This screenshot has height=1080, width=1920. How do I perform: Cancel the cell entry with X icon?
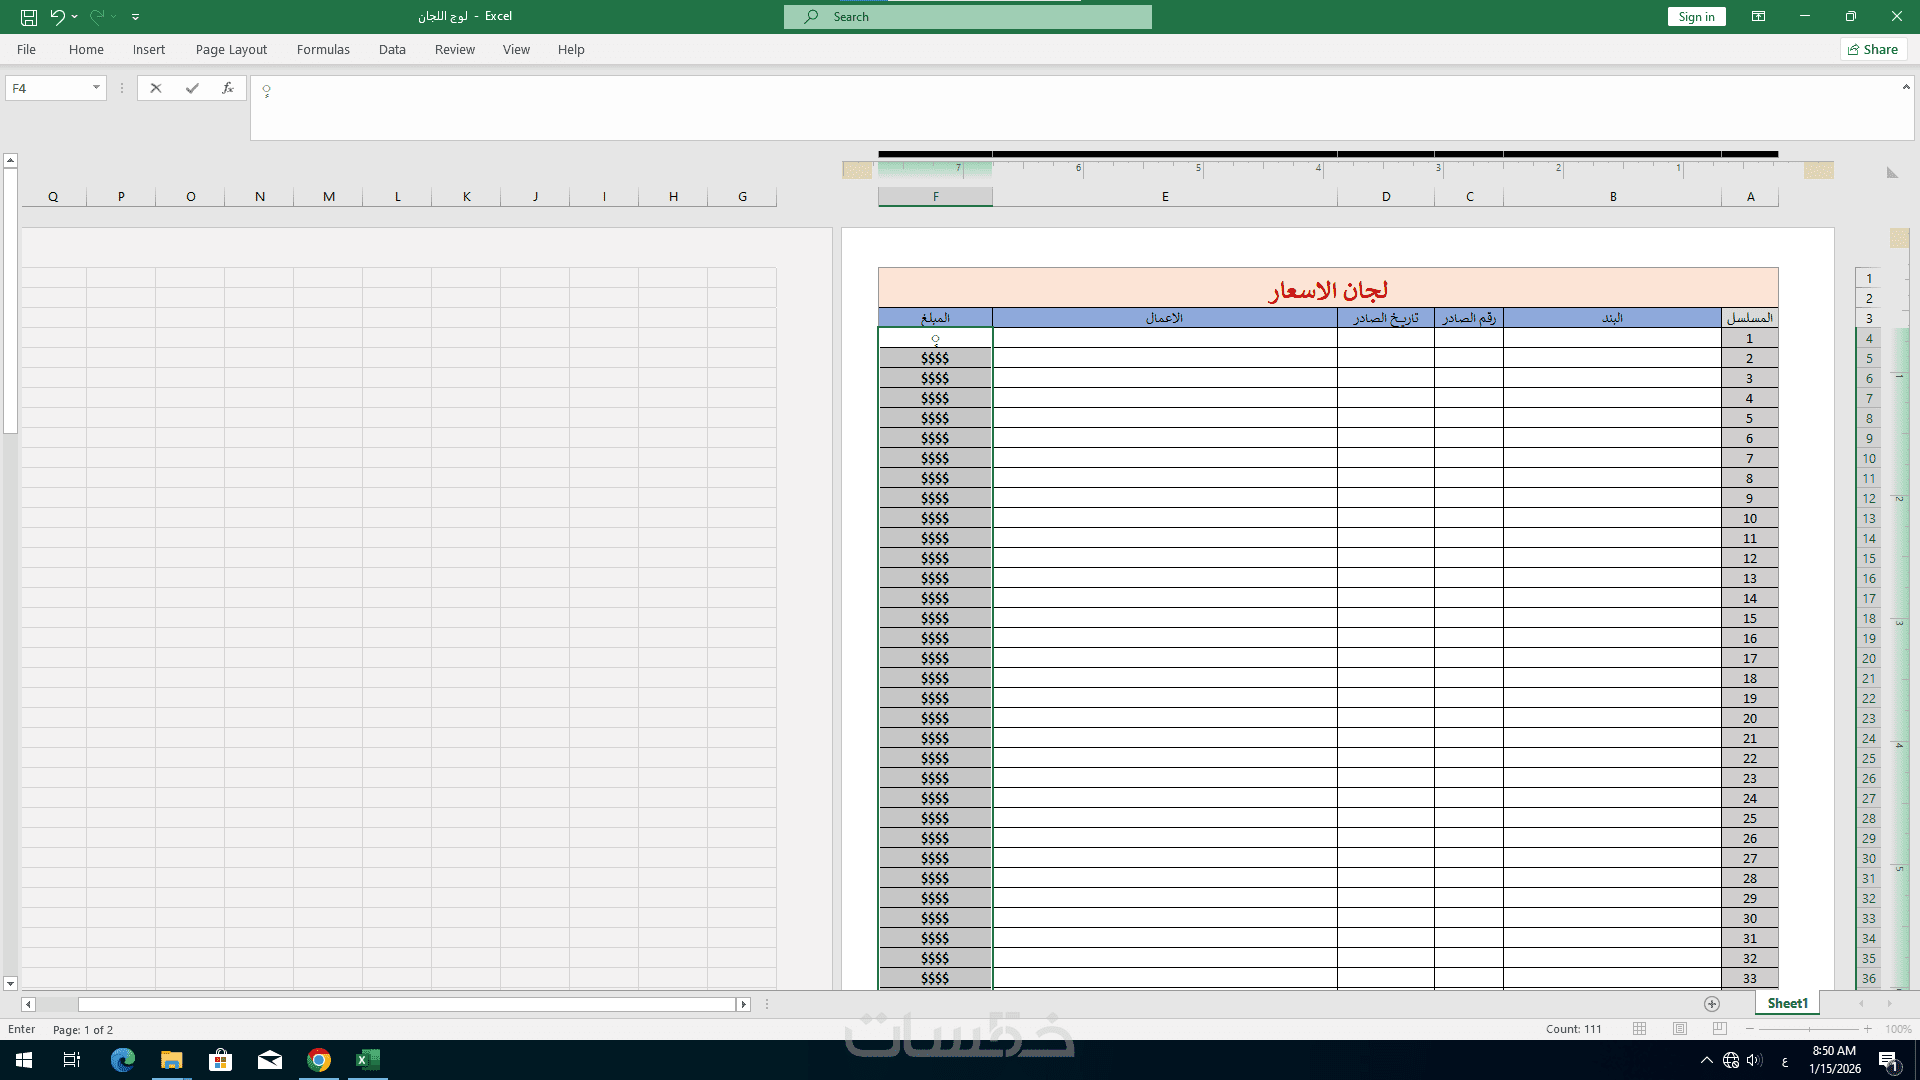tap(156, 88)
